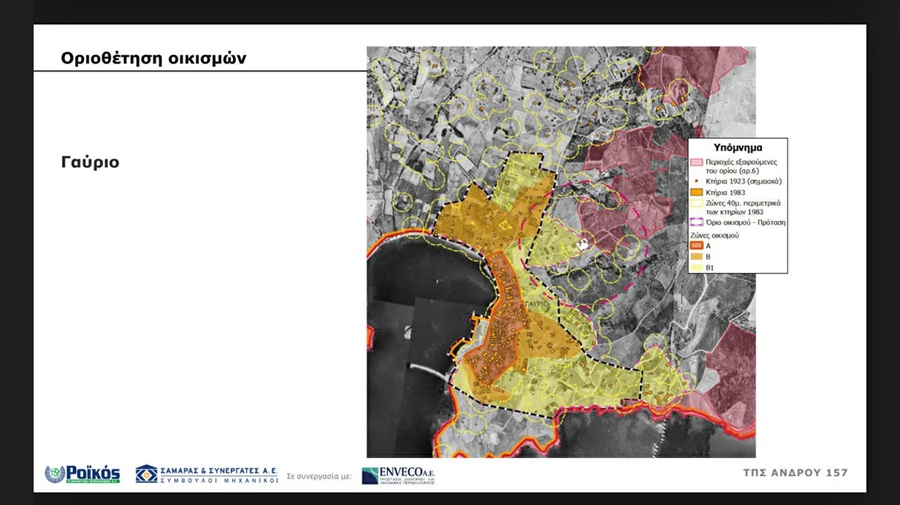Click the 'Σε συνεργασία με:' footer text

(x=318, y=477)
